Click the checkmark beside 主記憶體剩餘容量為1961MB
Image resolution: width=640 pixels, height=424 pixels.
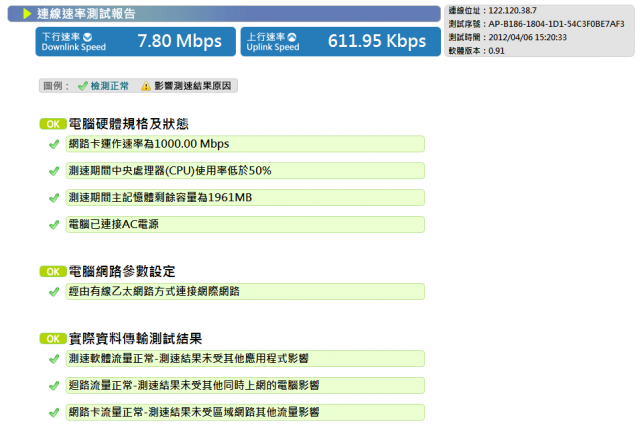pos(54,198)
